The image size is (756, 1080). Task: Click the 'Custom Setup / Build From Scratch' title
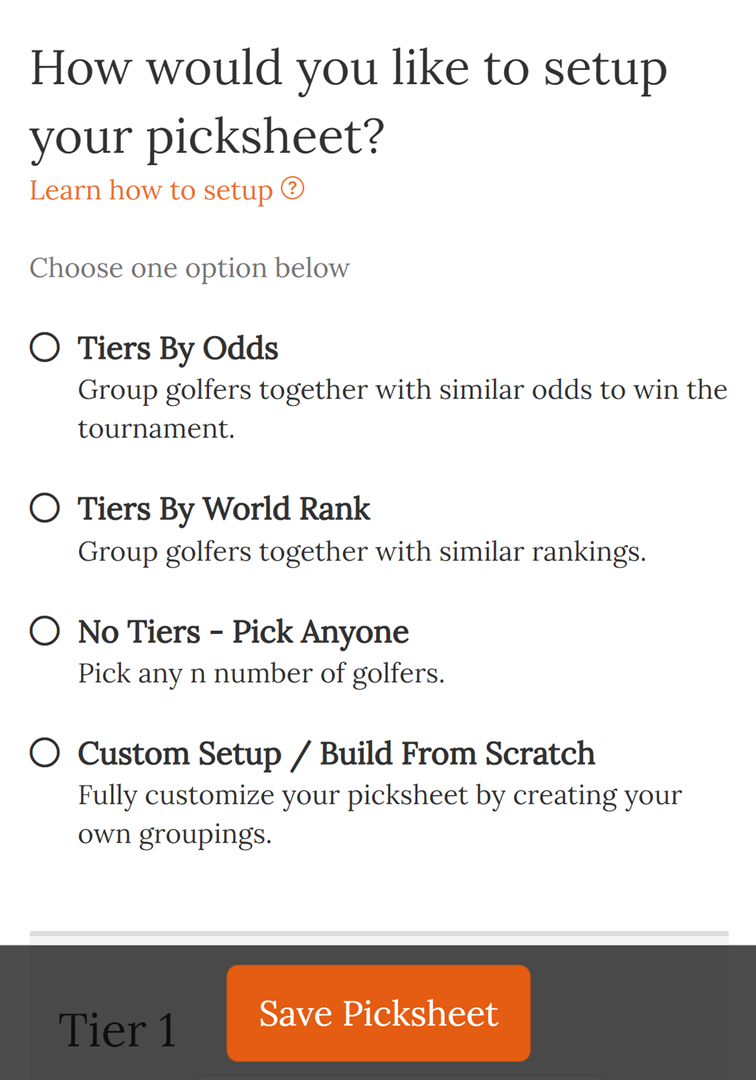click(336, 754)
